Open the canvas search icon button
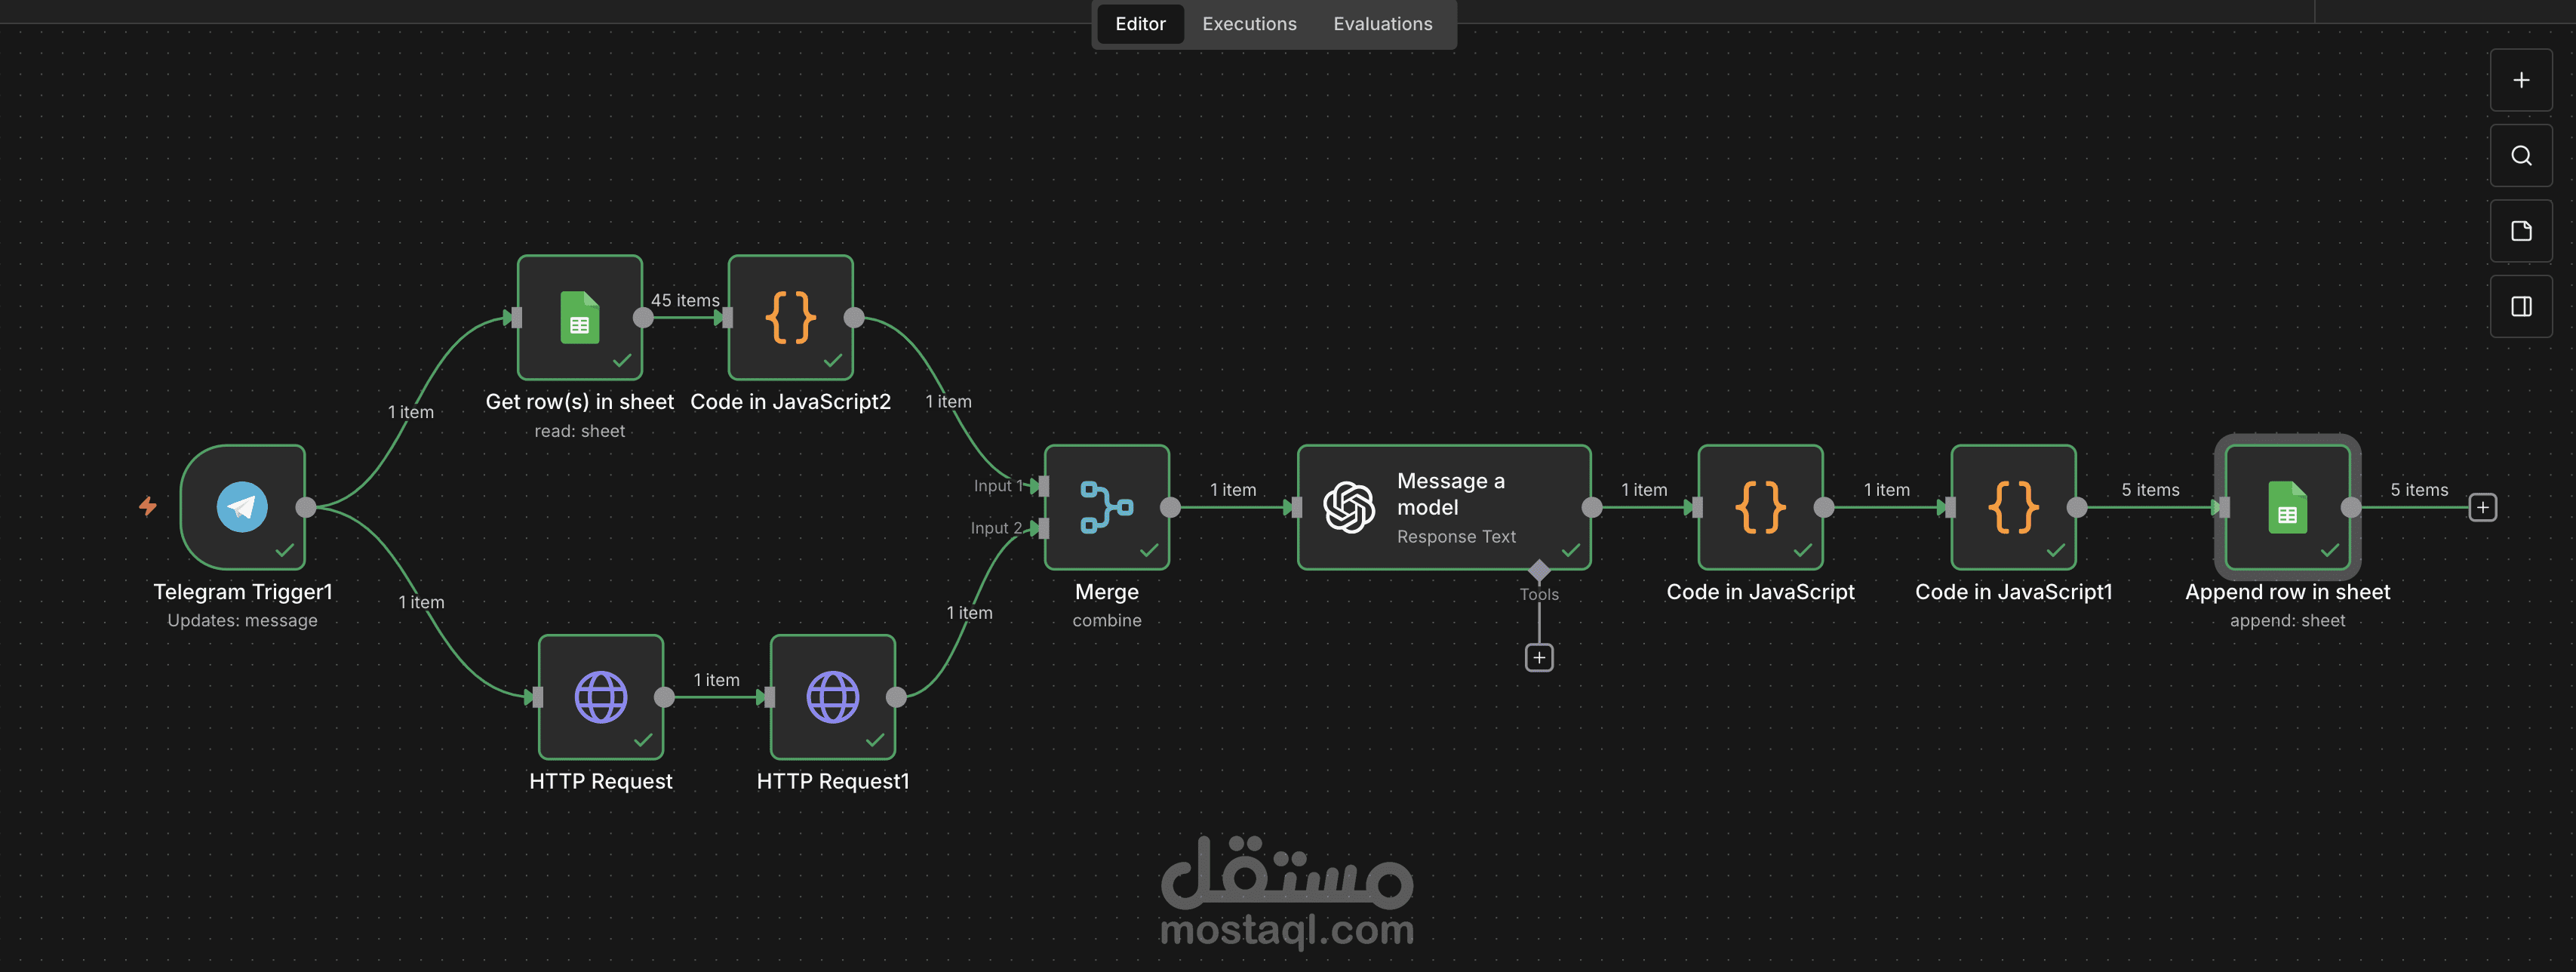 pos(2521,156)
